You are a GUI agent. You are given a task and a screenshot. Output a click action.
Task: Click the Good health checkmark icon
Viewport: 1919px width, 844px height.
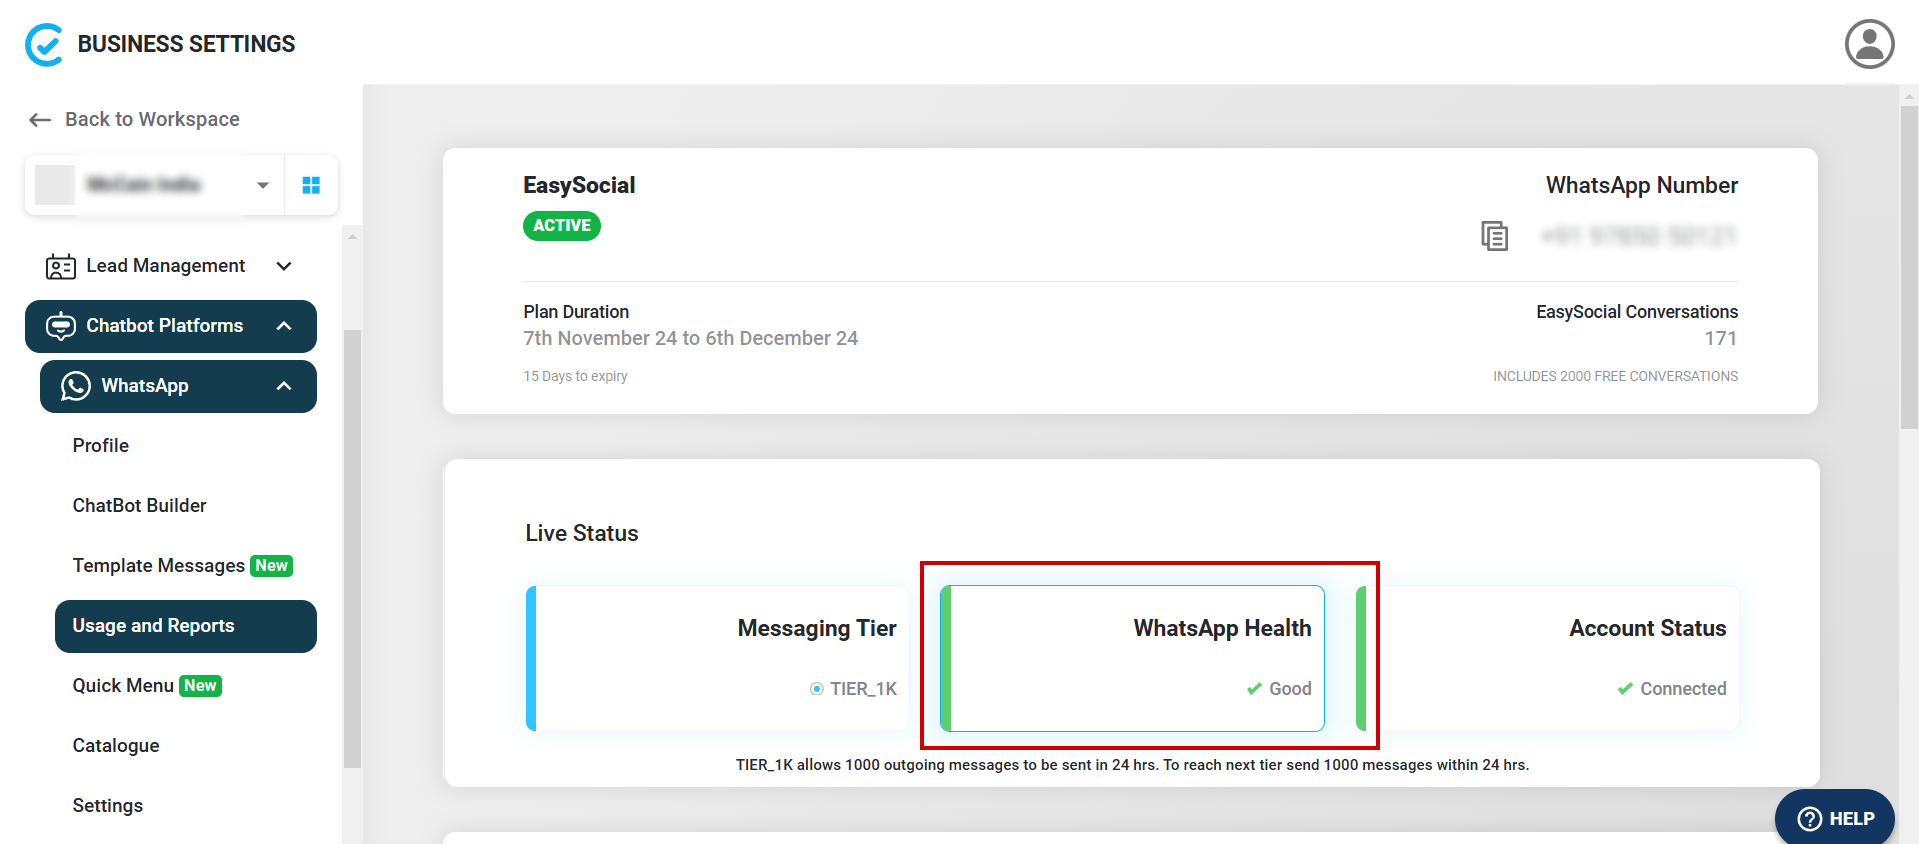click(x=1254, y=689)
